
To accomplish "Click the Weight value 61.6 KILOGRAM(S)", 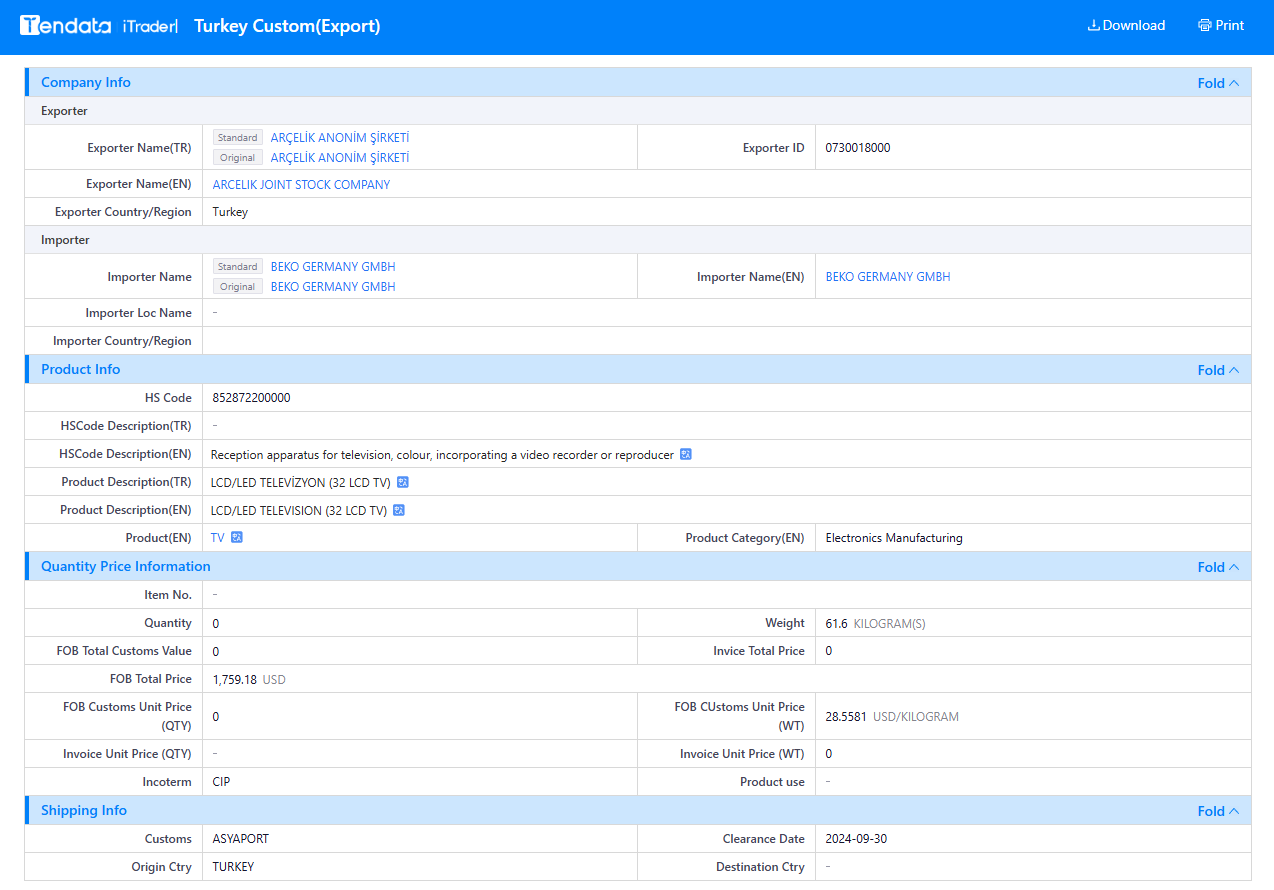I will (x=875, y=623).
